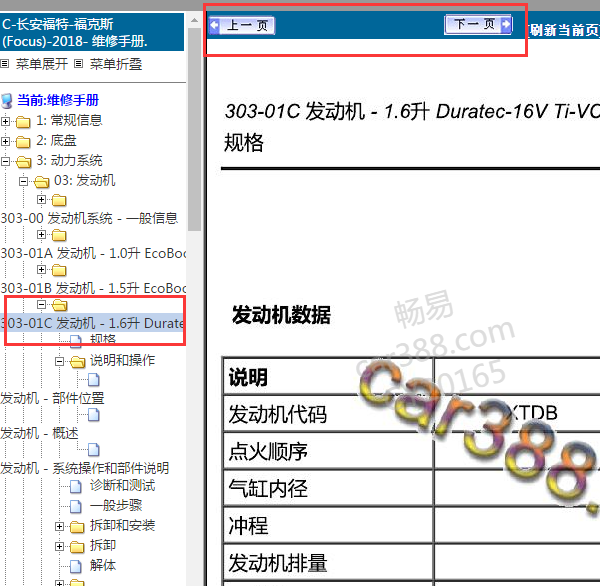Collapse the 说明和操作 node
This screenshot has width=600, height=586.
pyautogui.click(x=59, y=361)
